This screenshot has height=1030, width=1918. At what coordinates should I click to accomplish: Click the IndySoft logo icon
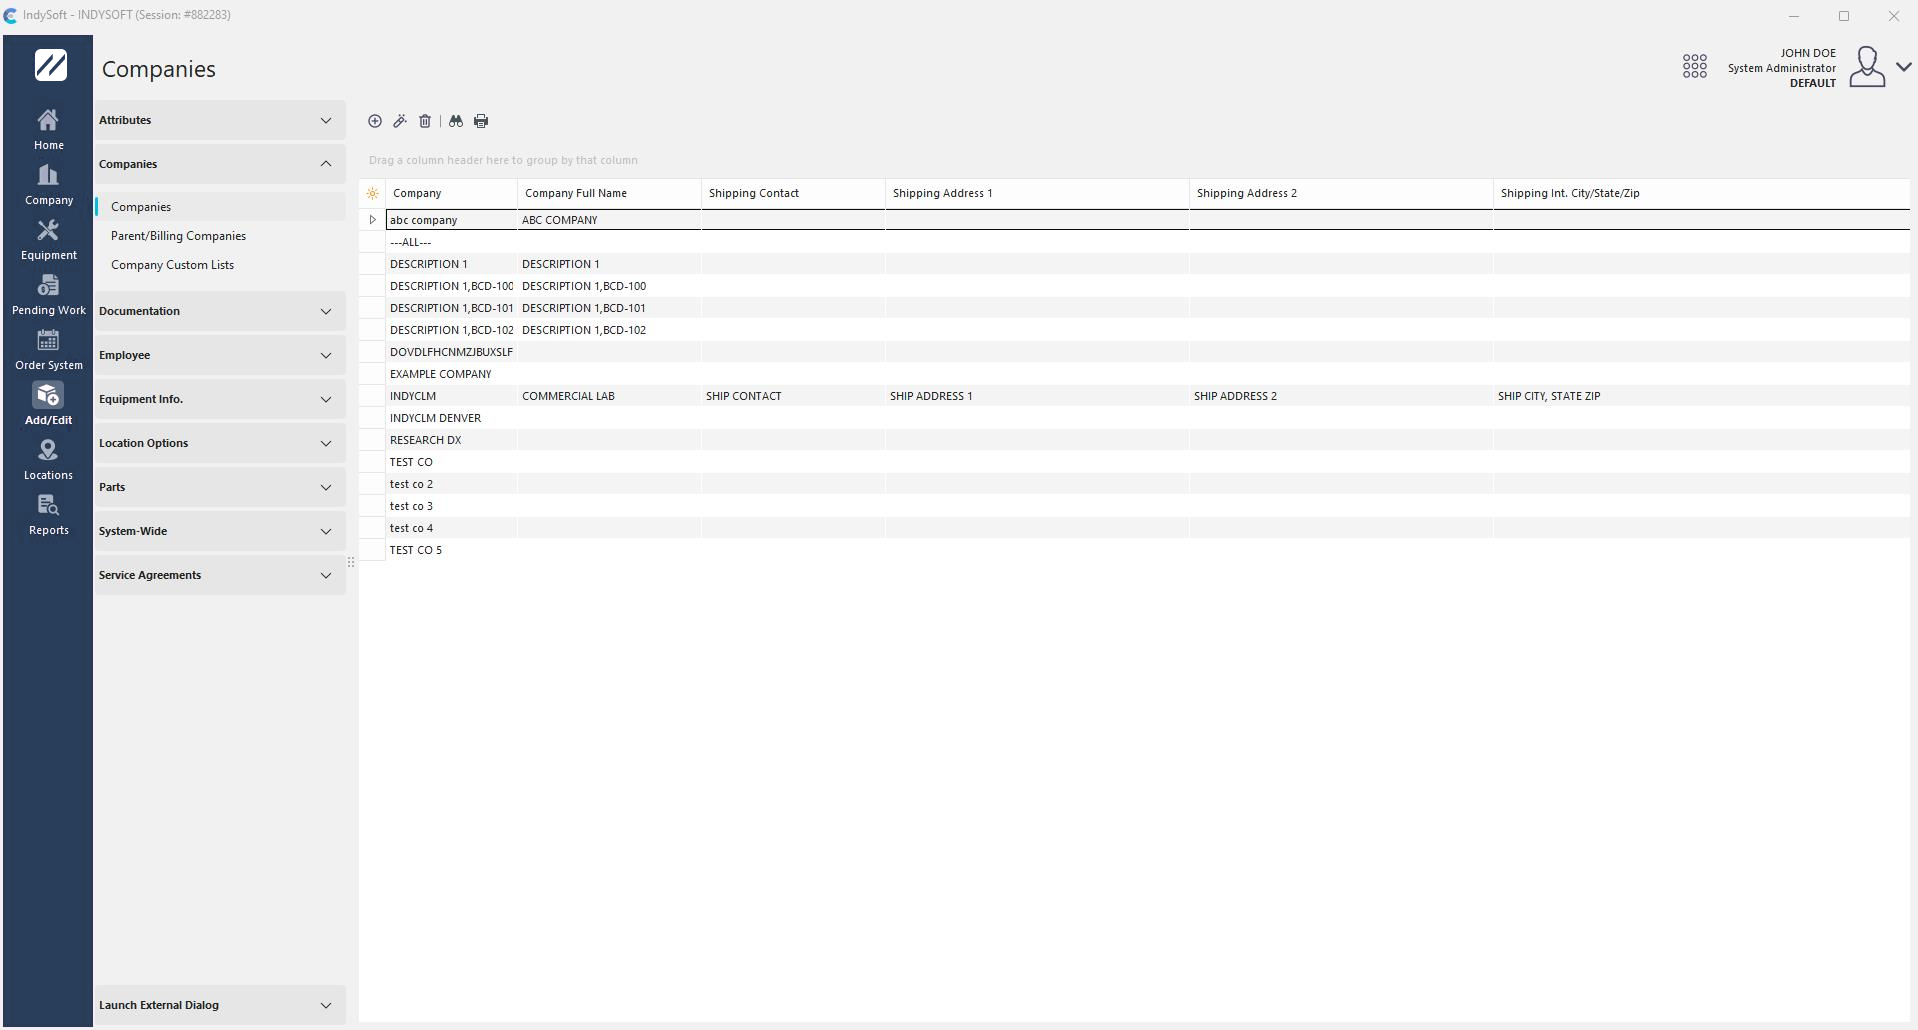[51, 65]
